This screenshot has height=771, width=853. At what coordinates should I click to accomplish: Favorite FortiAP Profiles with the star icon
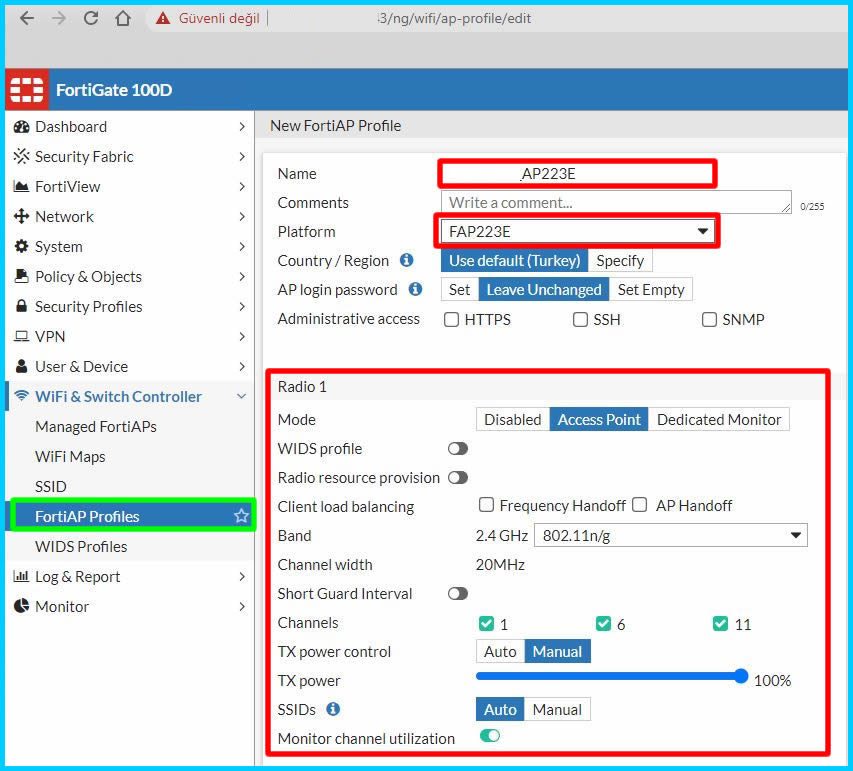pos(241,516)
